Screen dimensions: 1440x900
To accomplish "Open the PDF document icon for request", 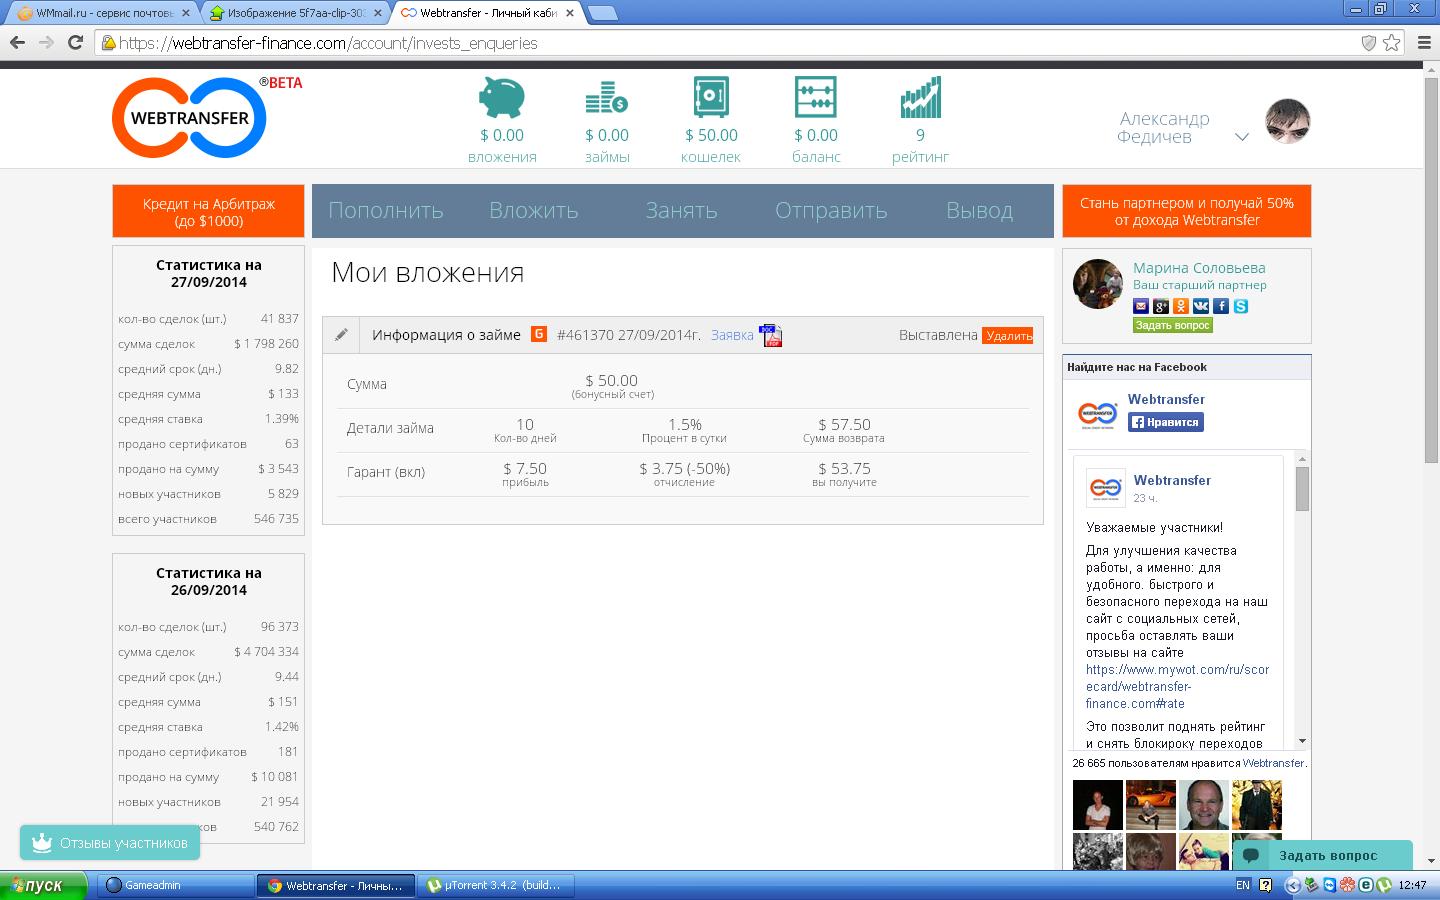I will click(771, 335).
